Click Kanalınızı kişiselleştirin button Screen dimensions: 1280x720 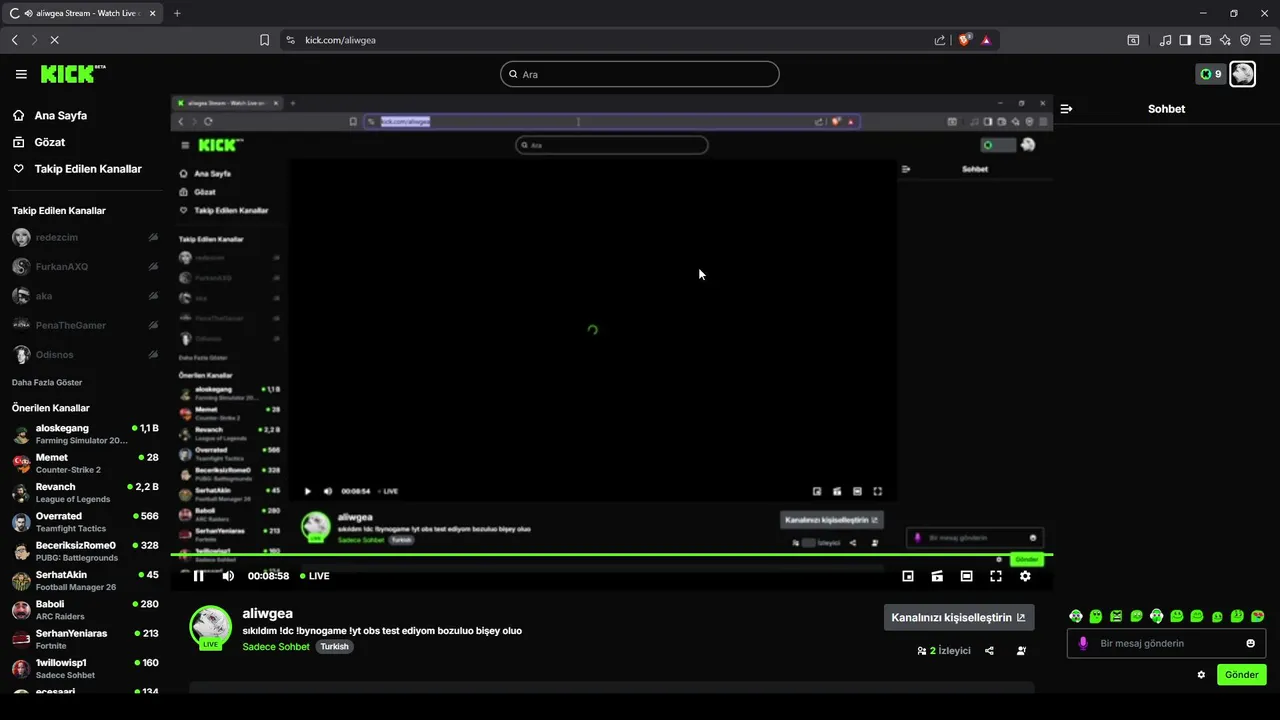(959, 617)
